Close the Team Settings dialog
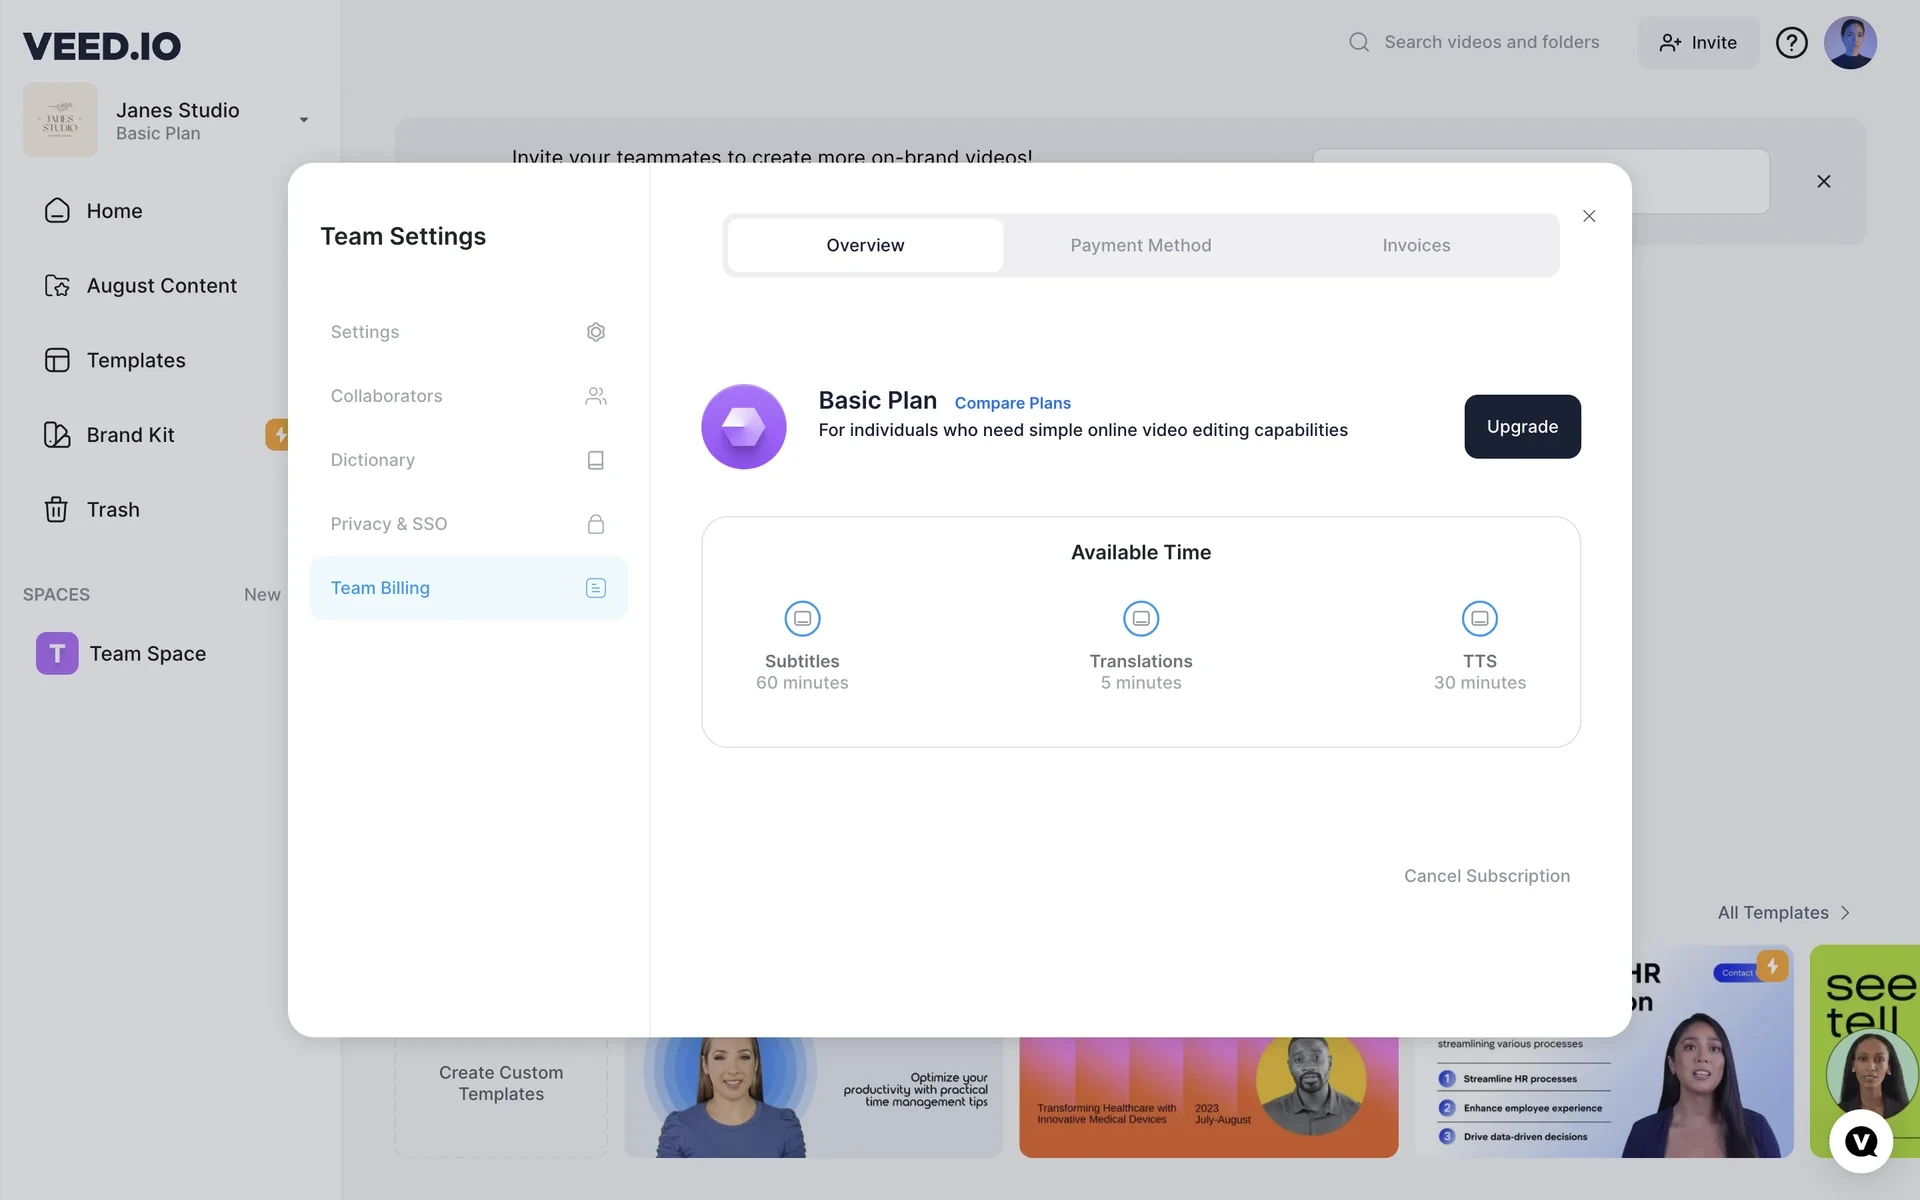This screenshot has height=1200, width=1920. coord(1589,216)
